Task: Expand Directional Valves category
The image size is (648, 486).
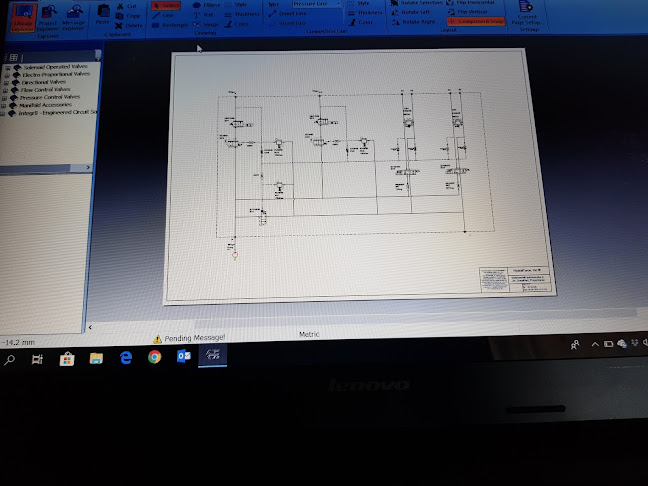Action: coord(6,83)
